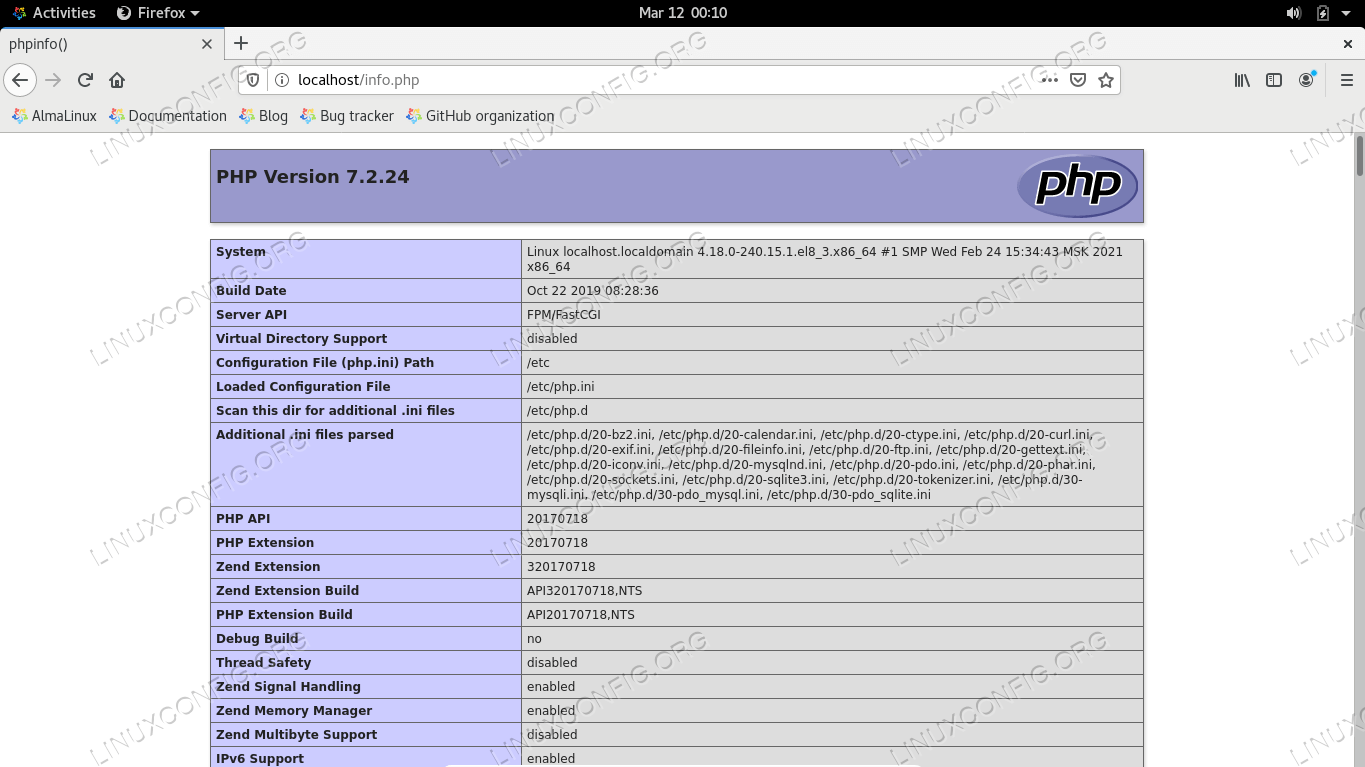1365x767 pixels.
Task: Select the phpinfo() tab
Action: point(100,44)
